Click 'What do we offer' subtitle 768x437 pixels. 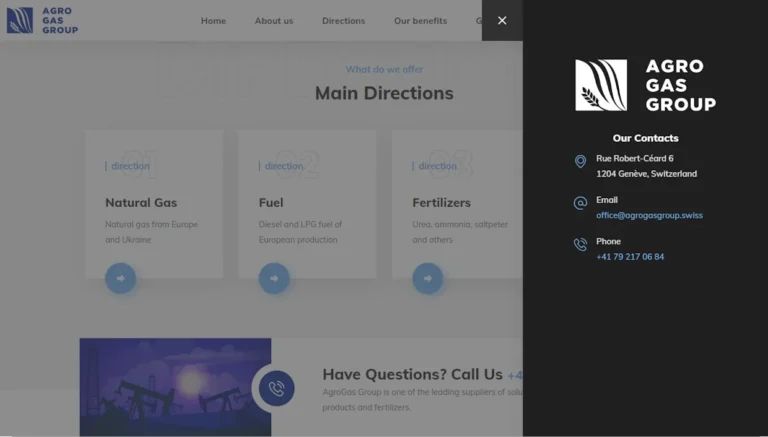tap(384, 69)
